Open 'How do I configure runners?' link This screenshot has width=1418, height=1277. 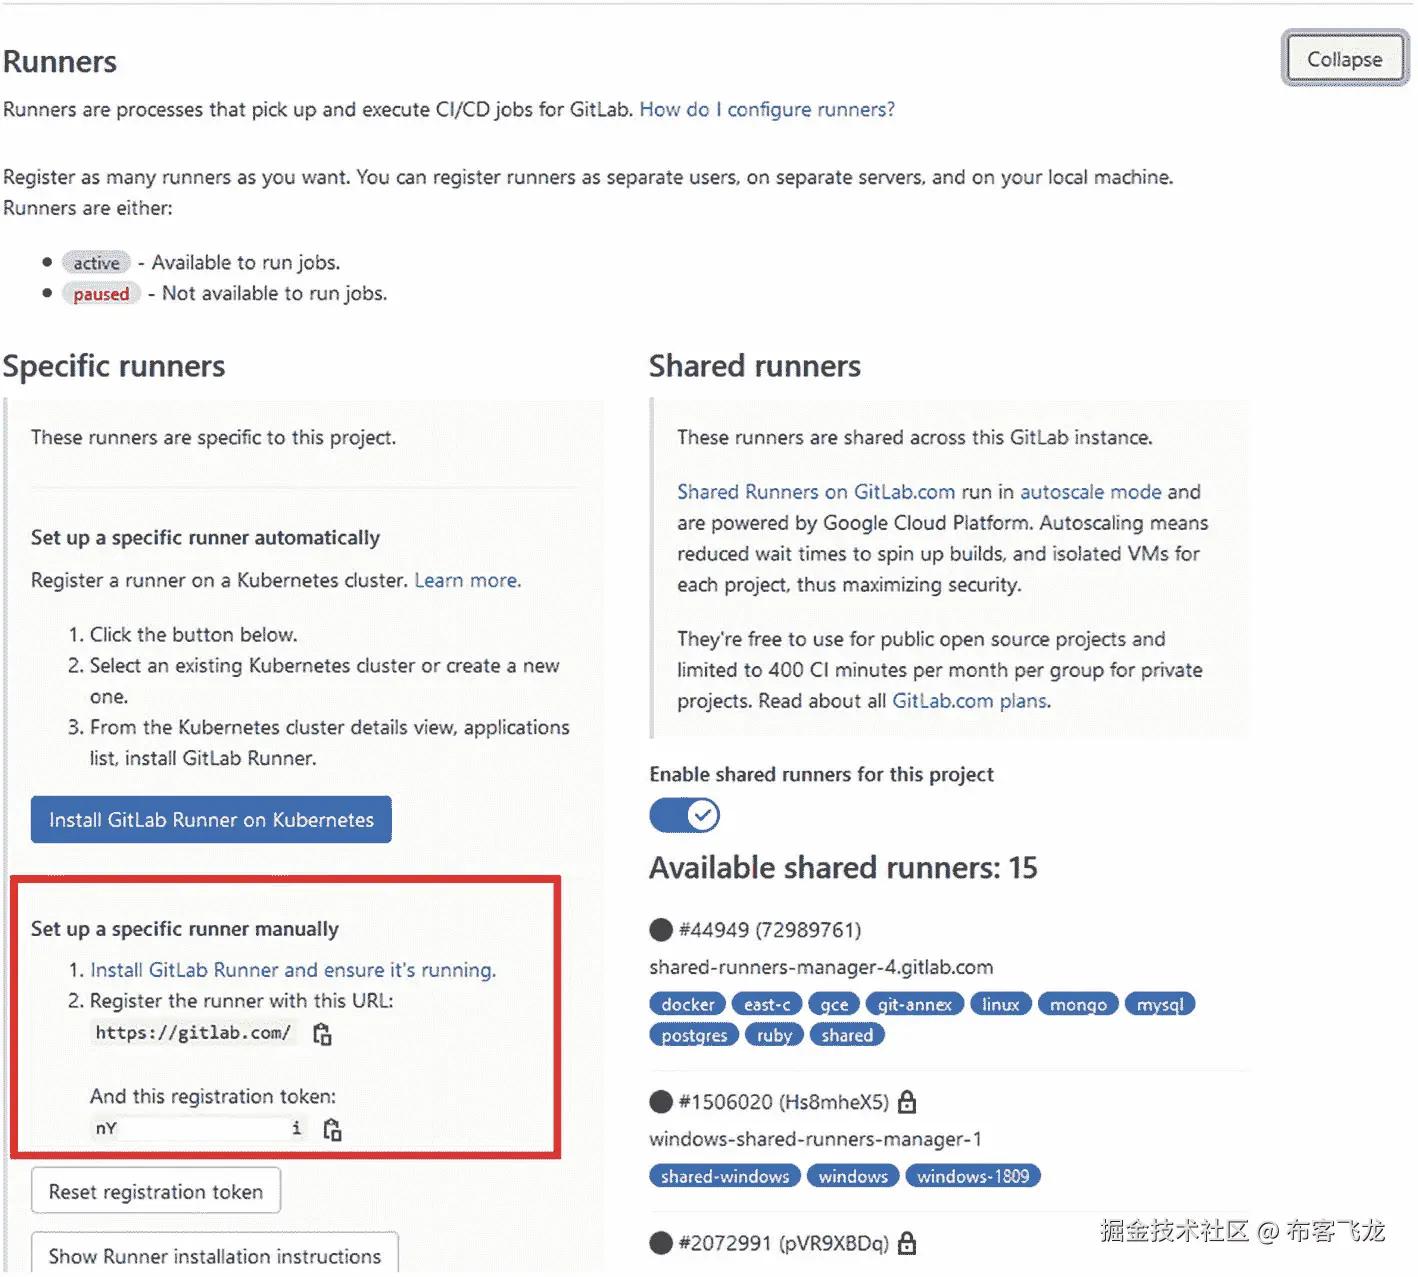click(x=767, y=109)
